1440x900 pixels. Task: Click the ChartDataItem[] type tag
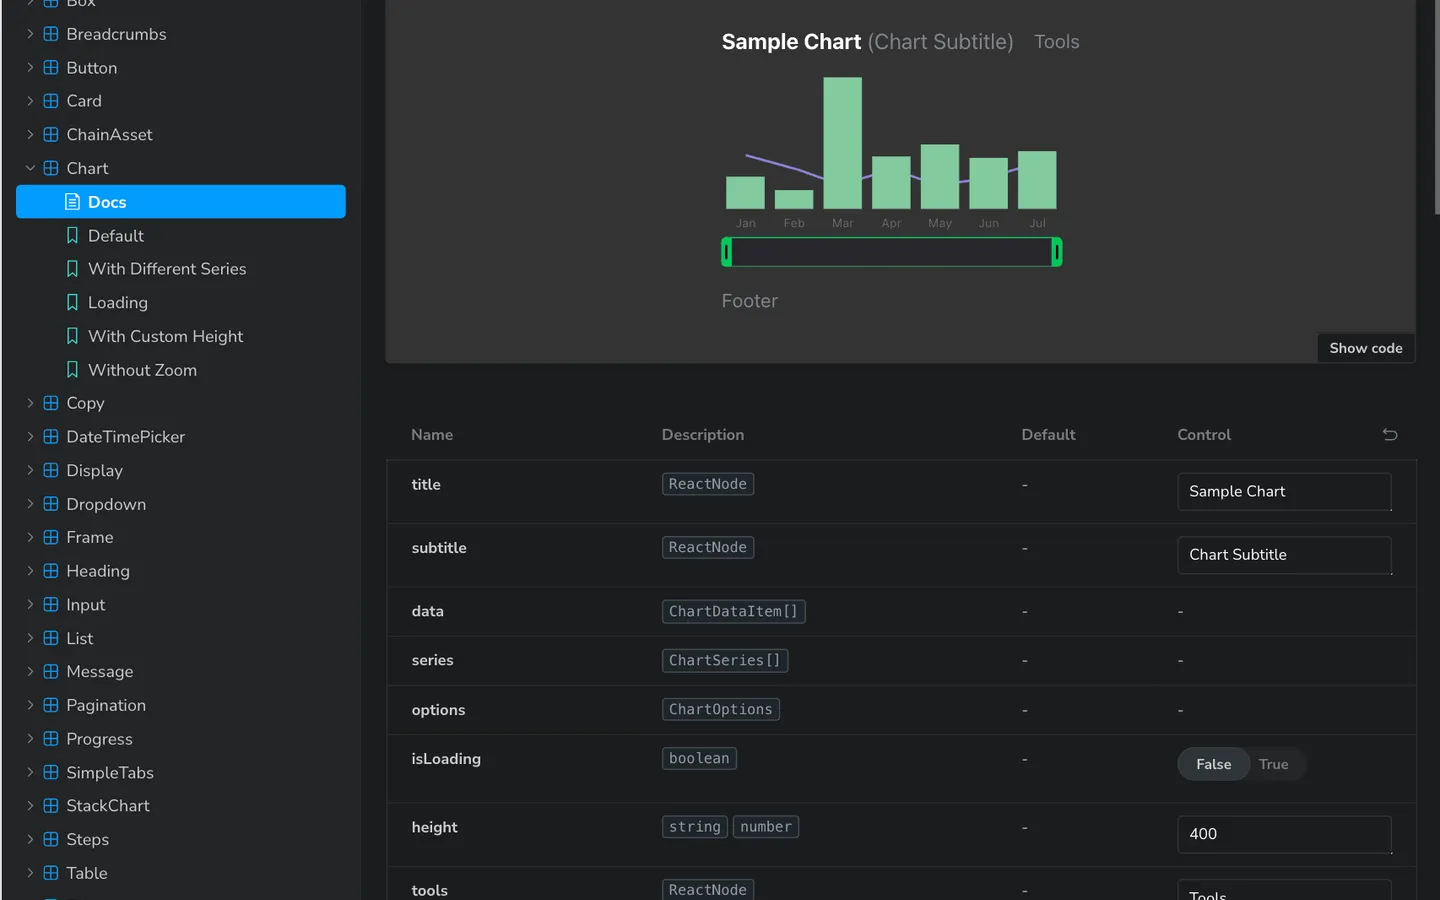[x=733, y=611]
